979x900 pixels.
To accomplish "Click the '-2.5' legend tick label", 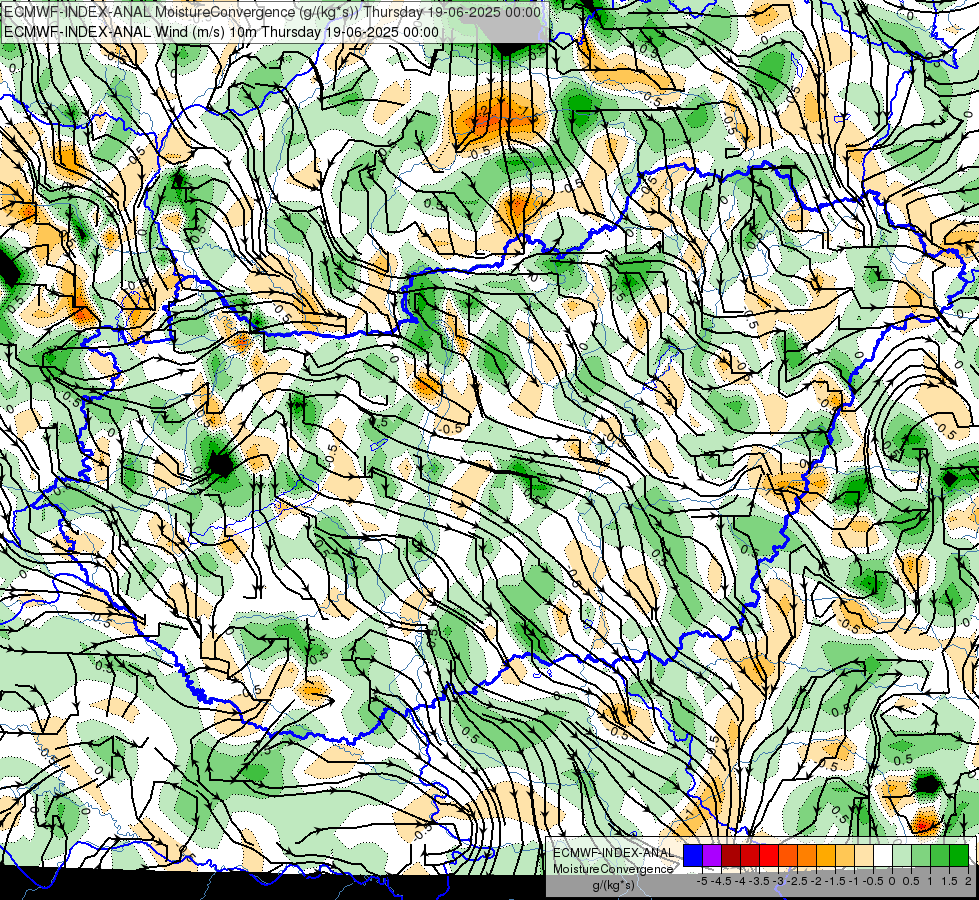I will (797, 881).
